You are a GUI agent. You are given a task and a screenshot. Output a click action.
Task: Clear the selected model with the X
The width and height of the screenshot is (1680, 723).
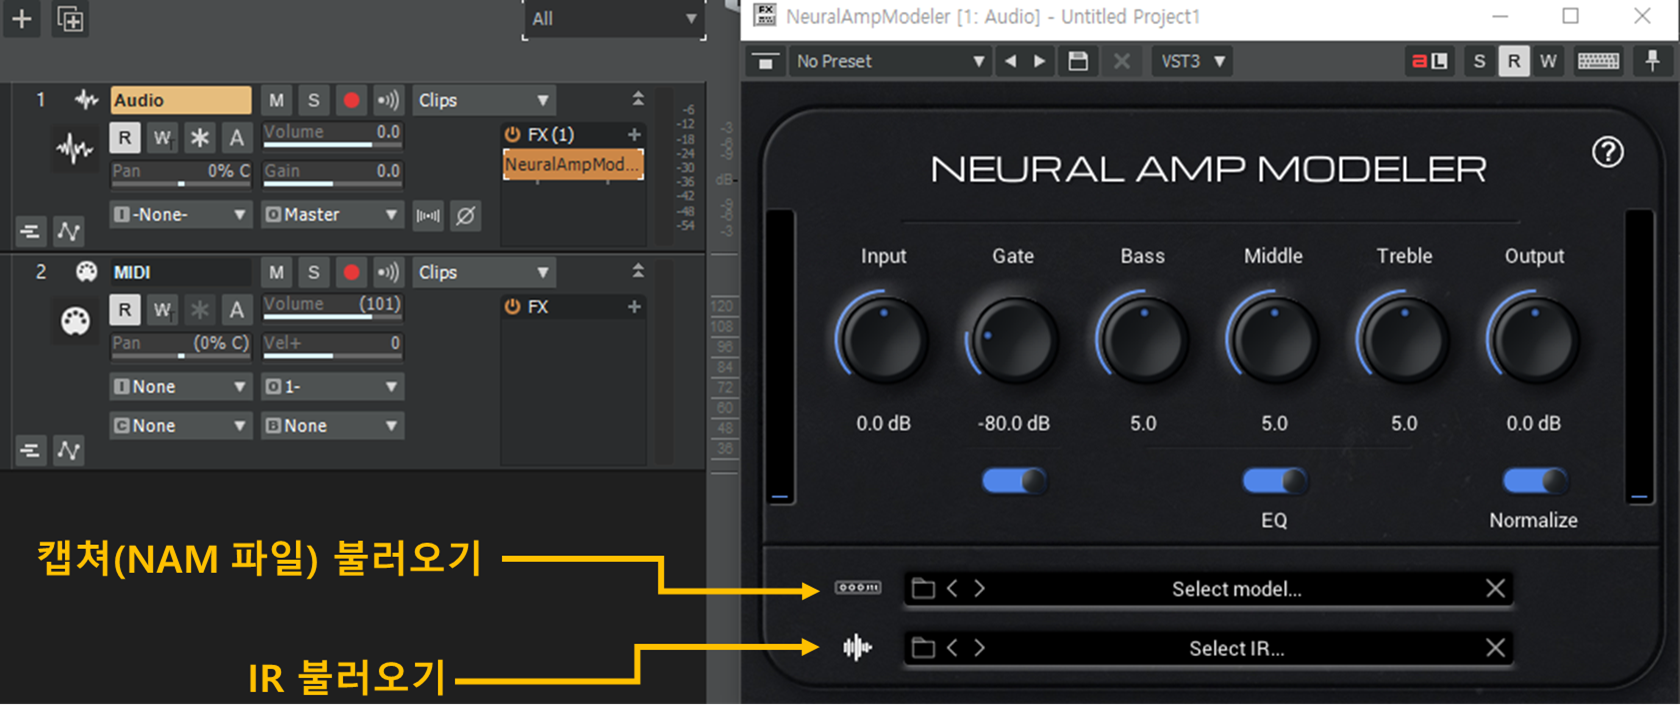pos(1495,588)
